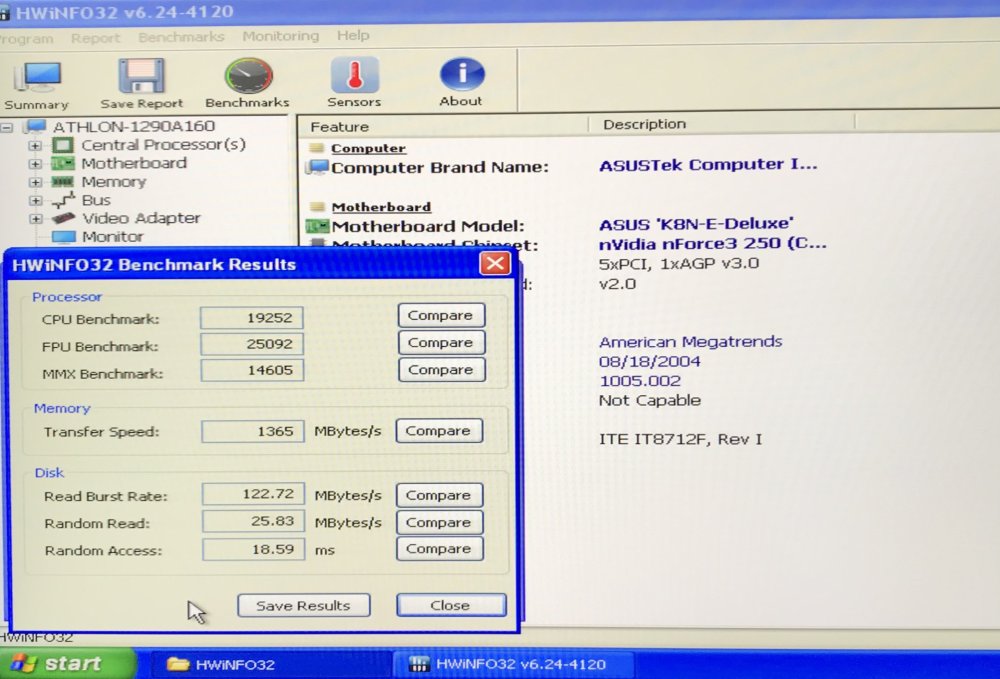Launch the Benchmarks tool icon
Image resolution: width=1000 pixels, height=679 pixels.
pyautogui.click(x=246, y=75)
